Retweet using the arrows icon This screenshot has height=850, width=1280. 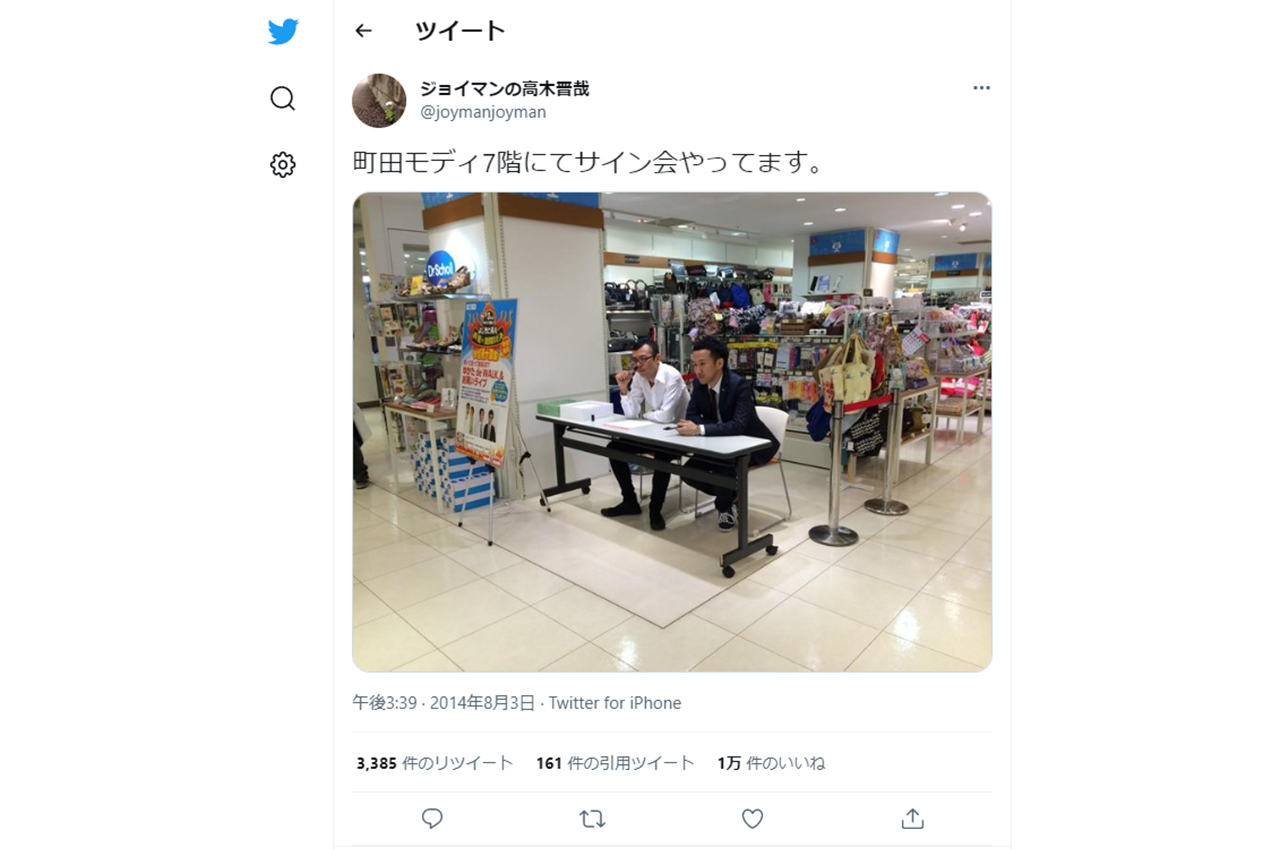click(x=592, y=819)
